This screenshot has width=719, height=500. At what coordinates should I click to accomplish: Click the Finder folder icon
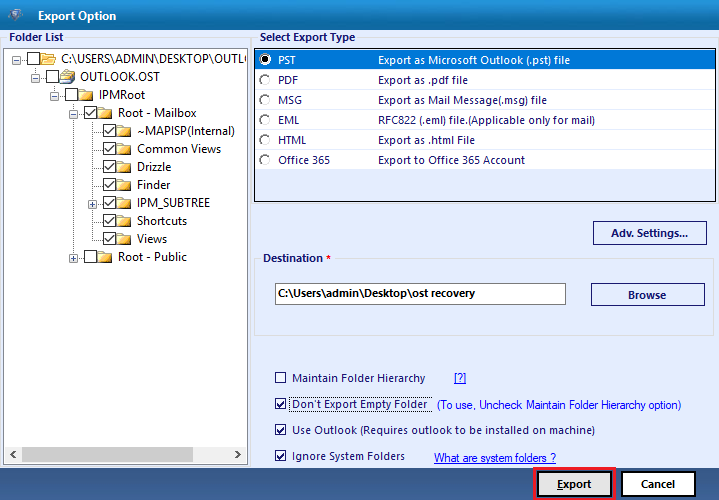[124, 185]
